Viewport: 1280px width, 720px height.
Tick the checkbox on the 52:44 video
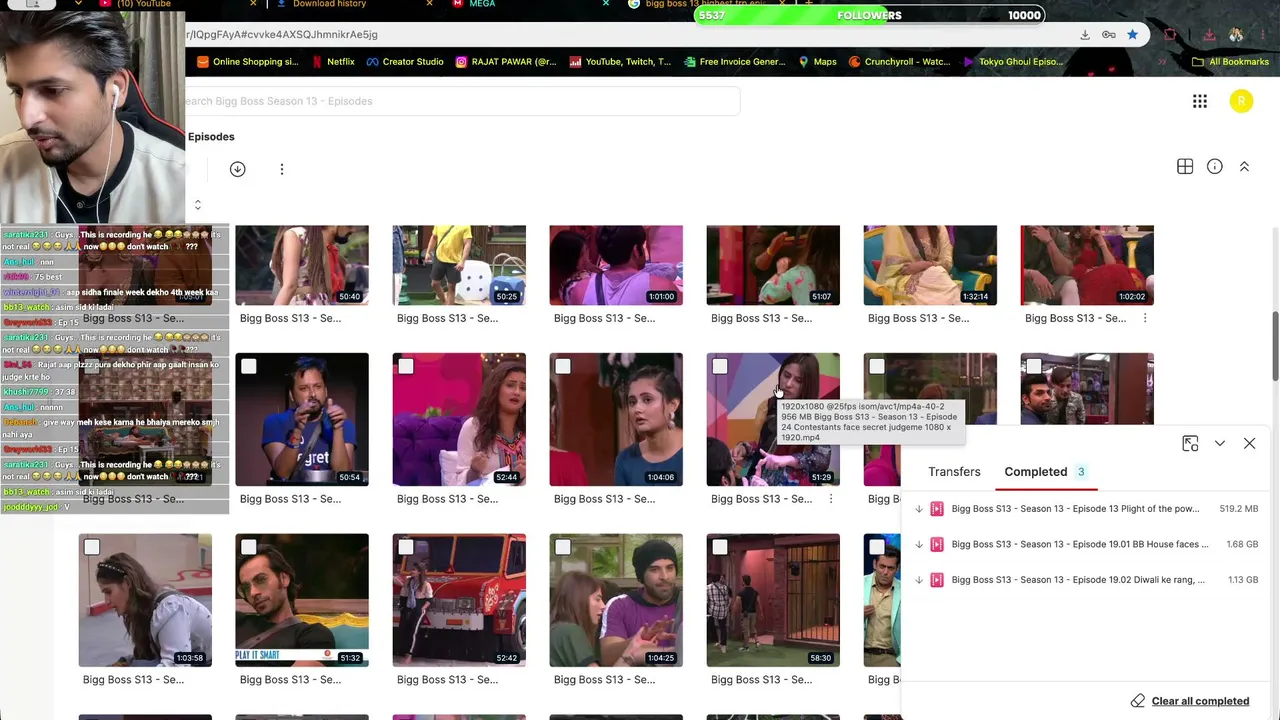click(406, 367)
